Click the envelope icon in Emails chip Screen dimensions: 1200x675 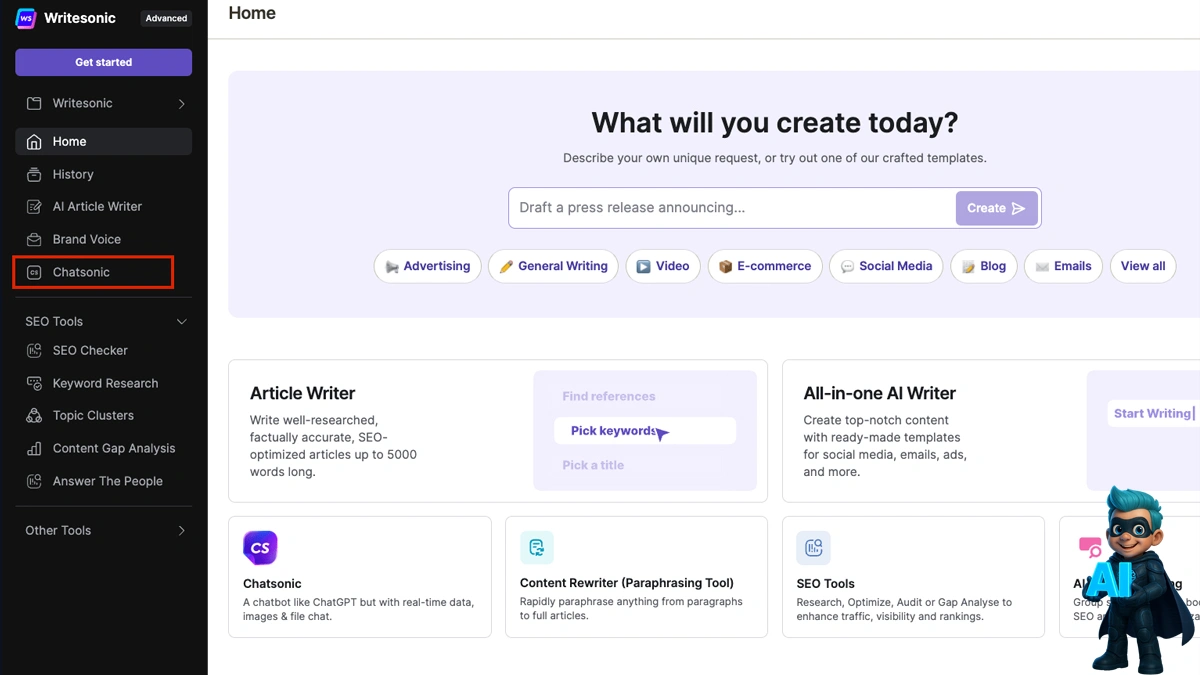[x=1042, y=267]
